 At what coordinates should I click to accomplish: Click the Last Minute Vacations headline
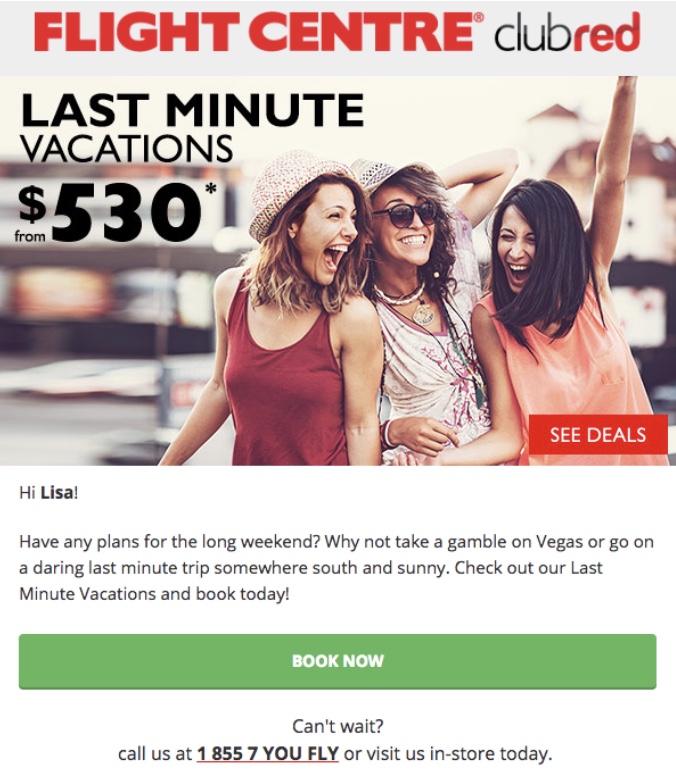(192, 128)
